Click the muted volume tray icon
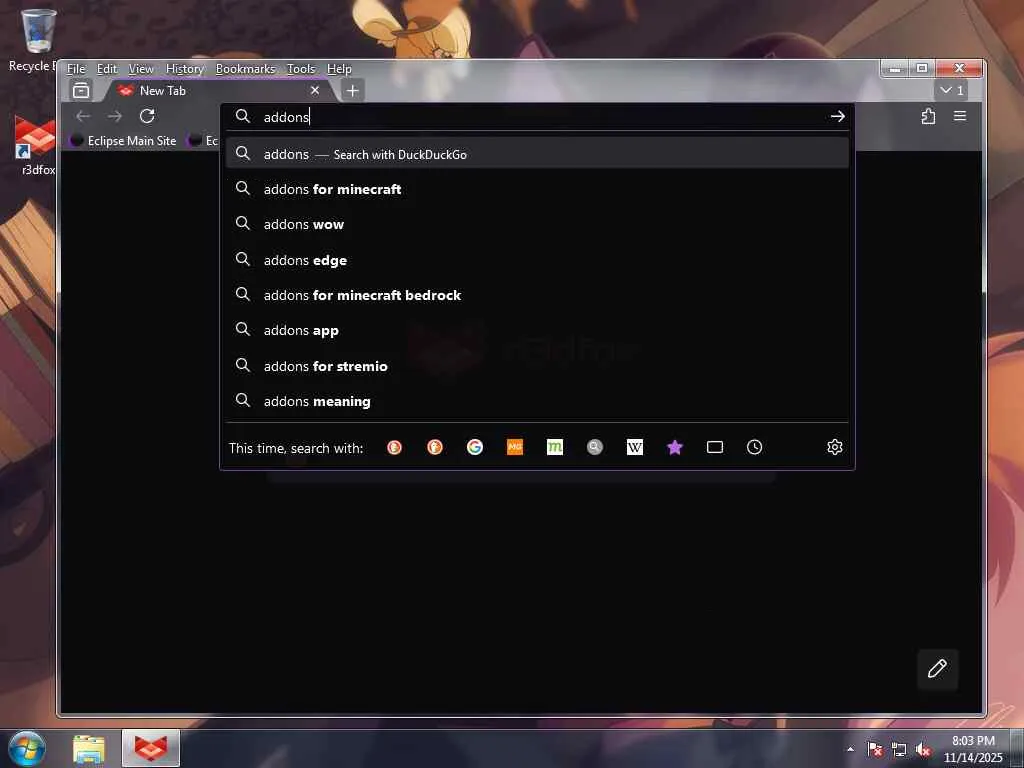1024x768 pixels. tap(923, 749)
